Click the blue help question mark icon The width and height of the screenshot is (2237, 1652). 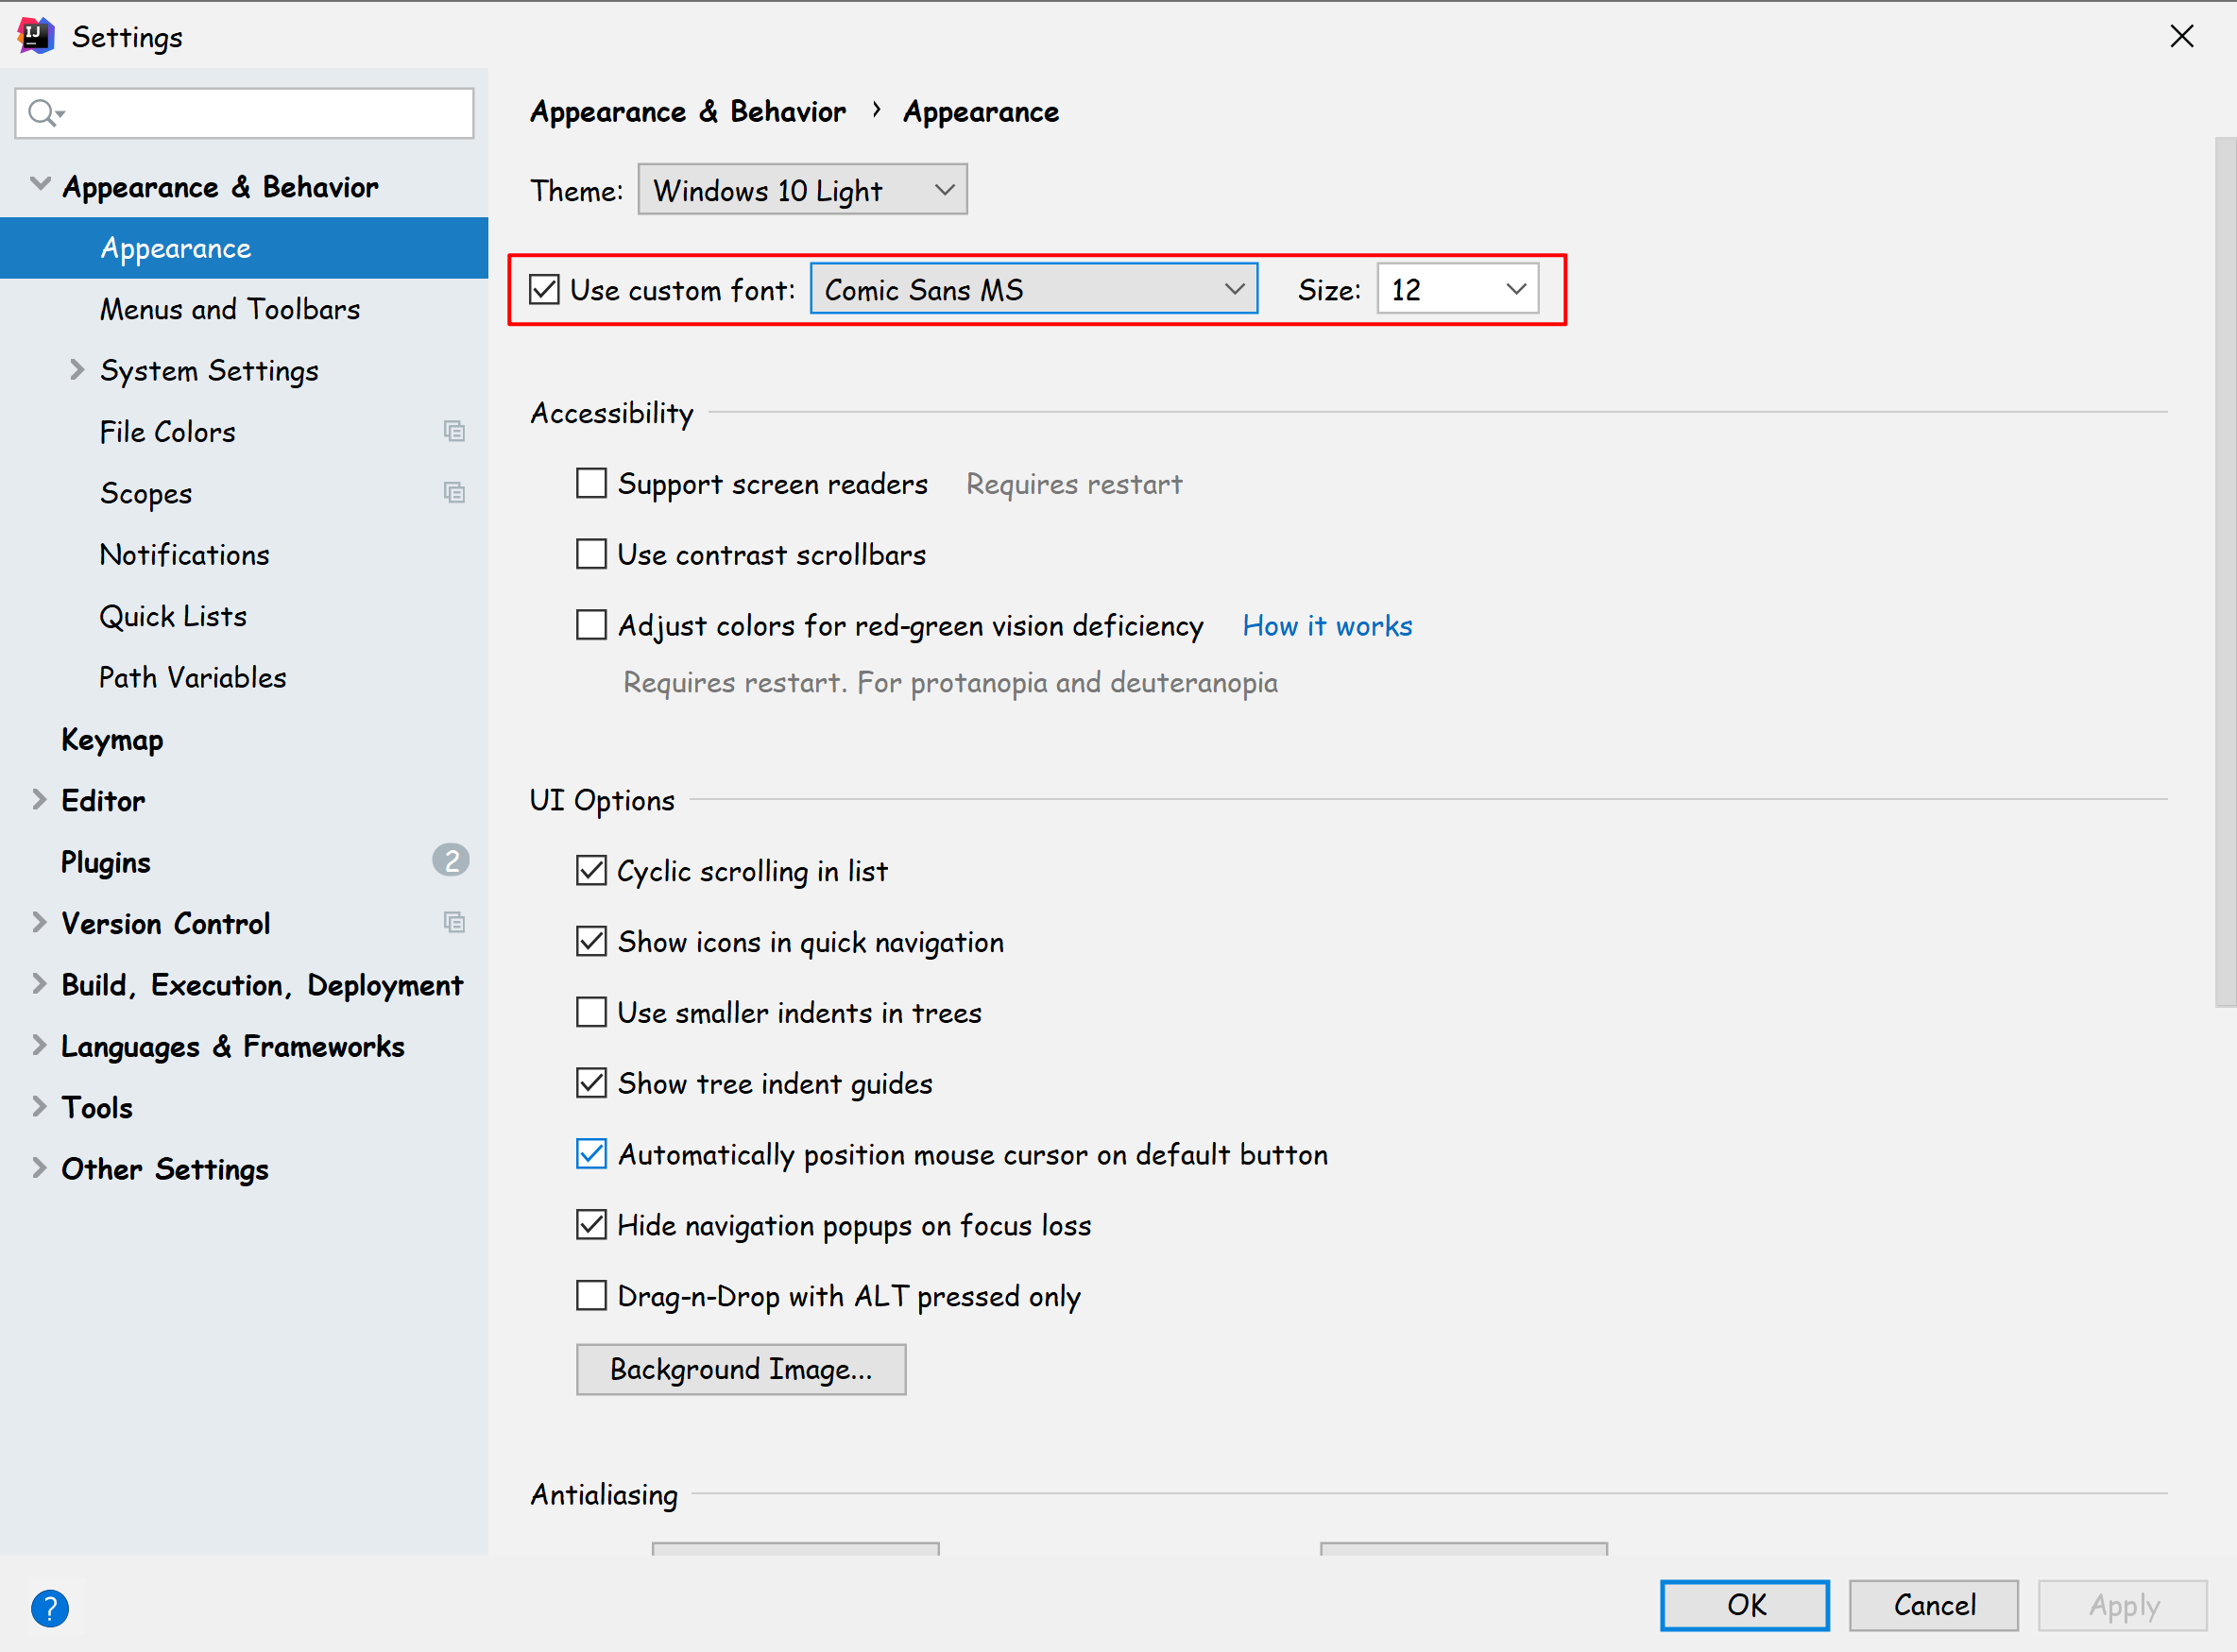click(x=49, y=1607)
